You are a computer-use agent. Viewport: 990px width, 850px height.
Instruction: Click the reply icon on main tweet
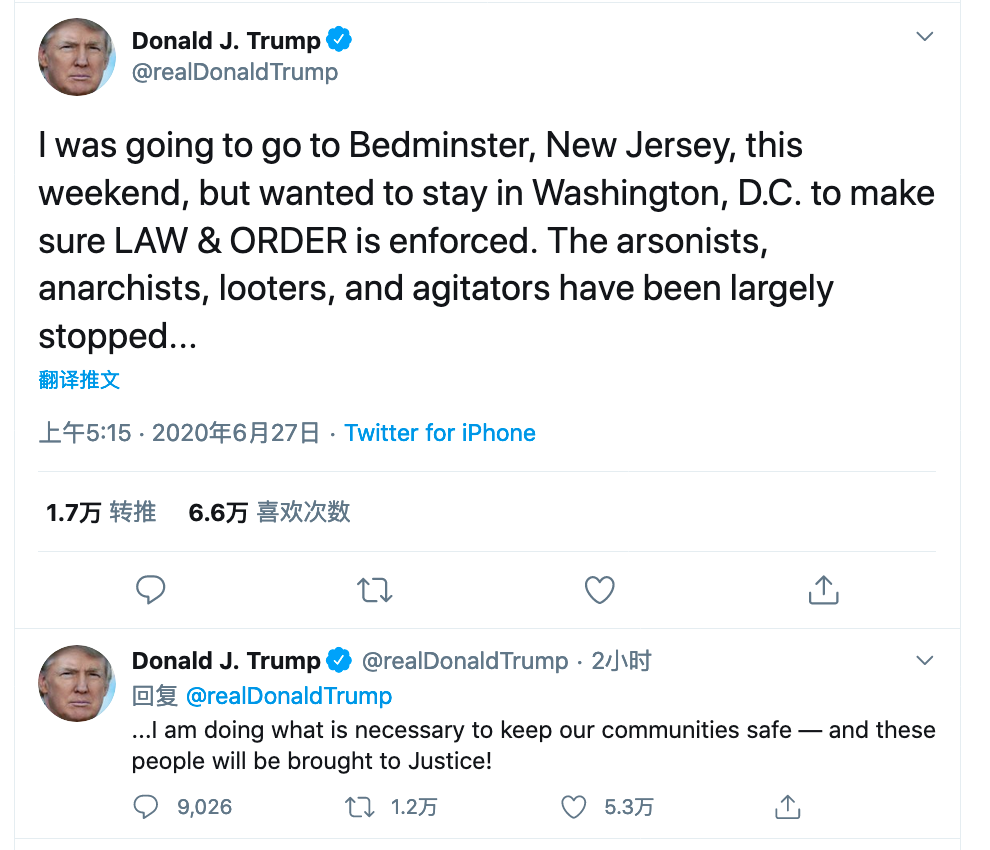pos(150,590)
